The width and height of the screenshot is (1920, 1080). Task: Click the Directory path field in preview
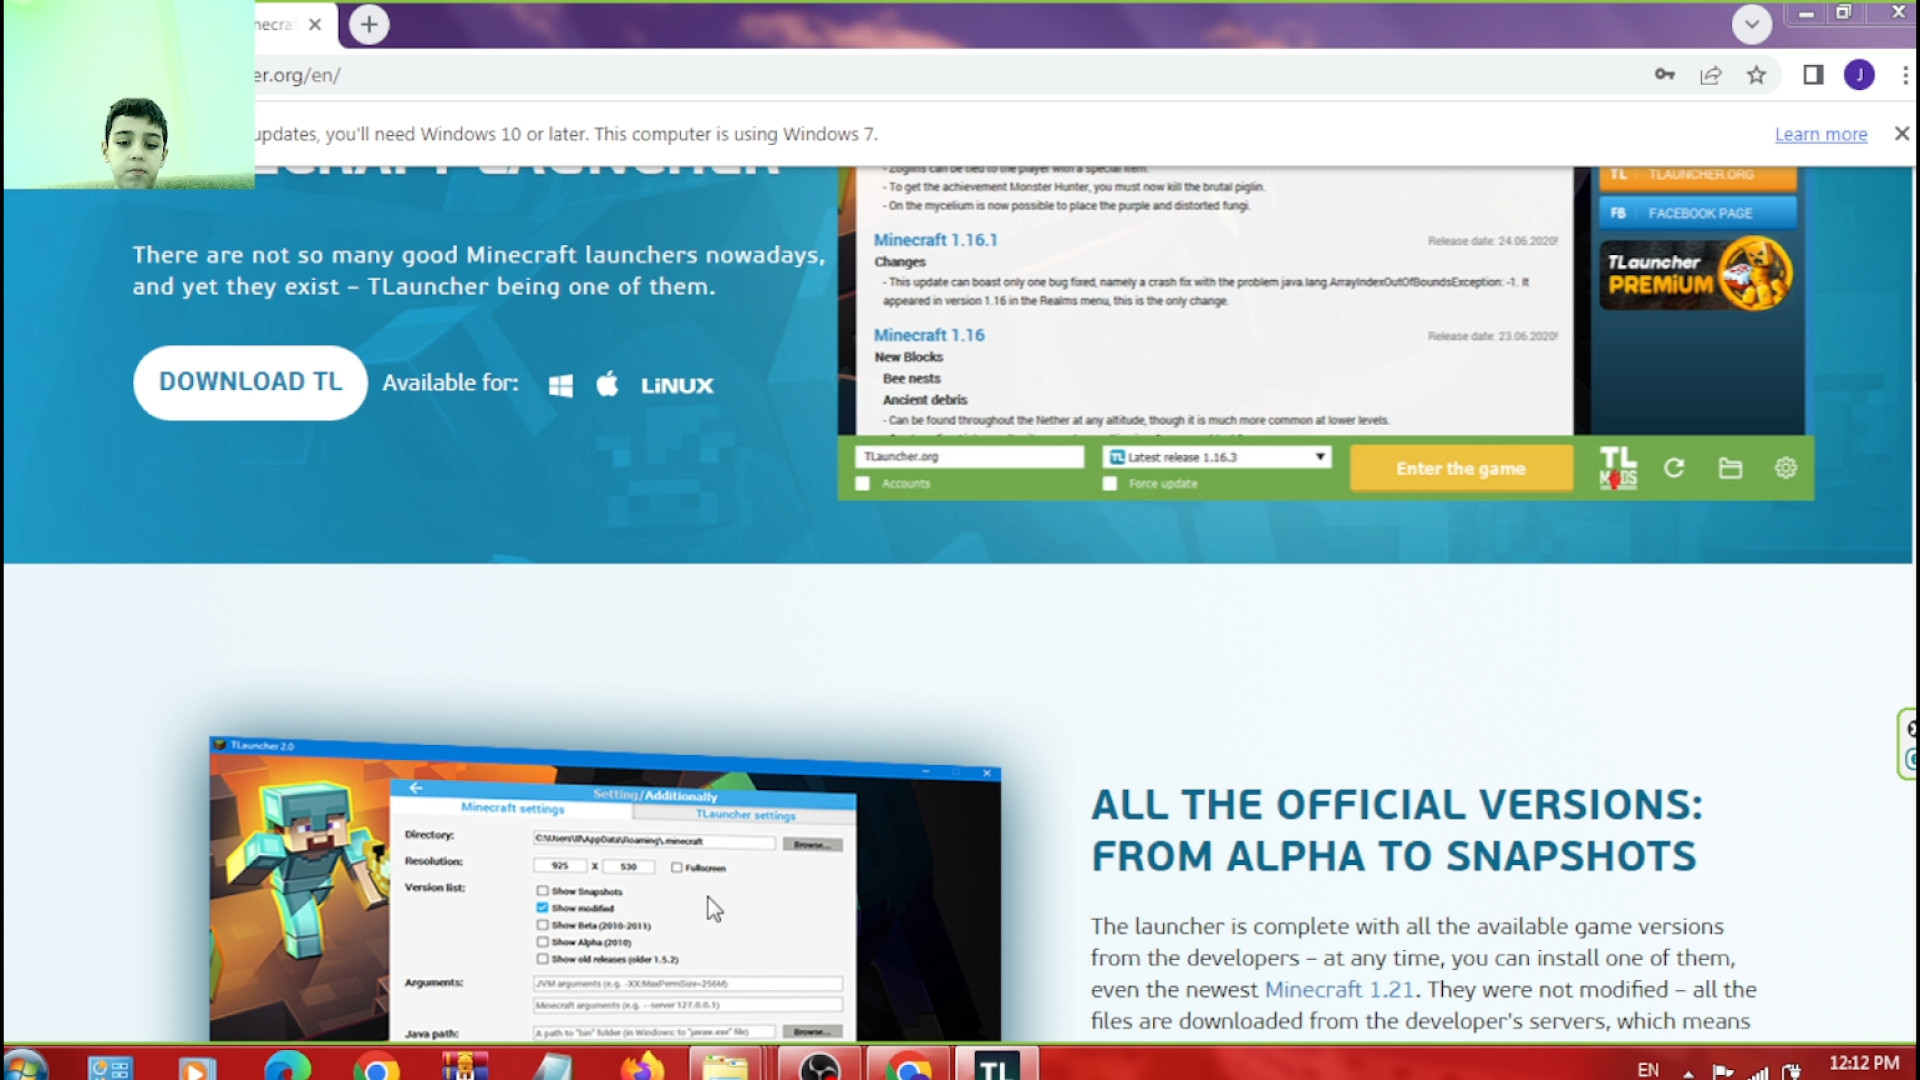point(654,841)
